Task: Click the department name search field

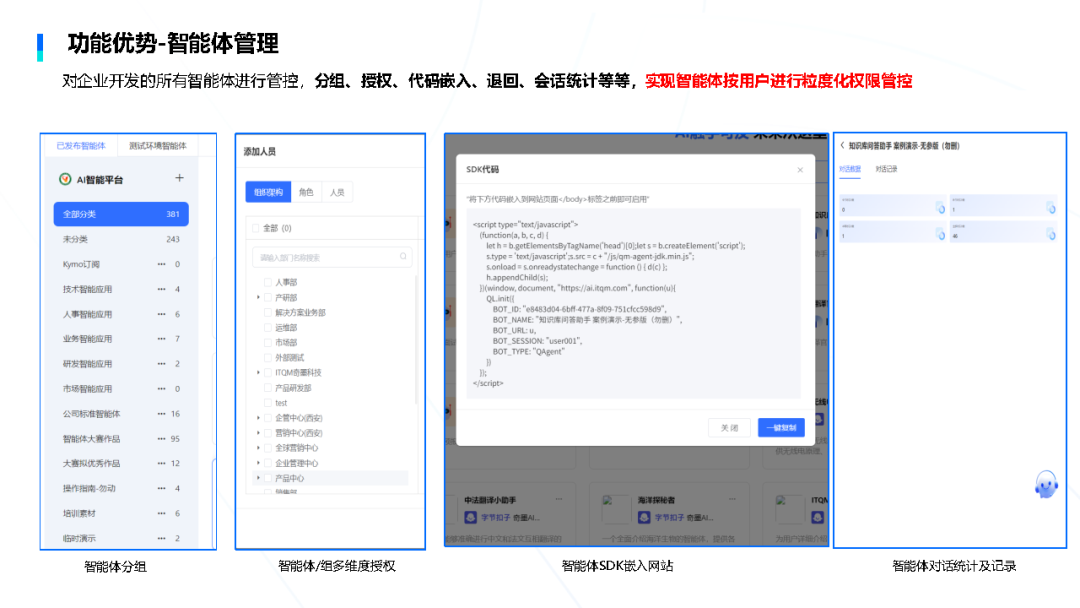Action: (x=332, y=257)
